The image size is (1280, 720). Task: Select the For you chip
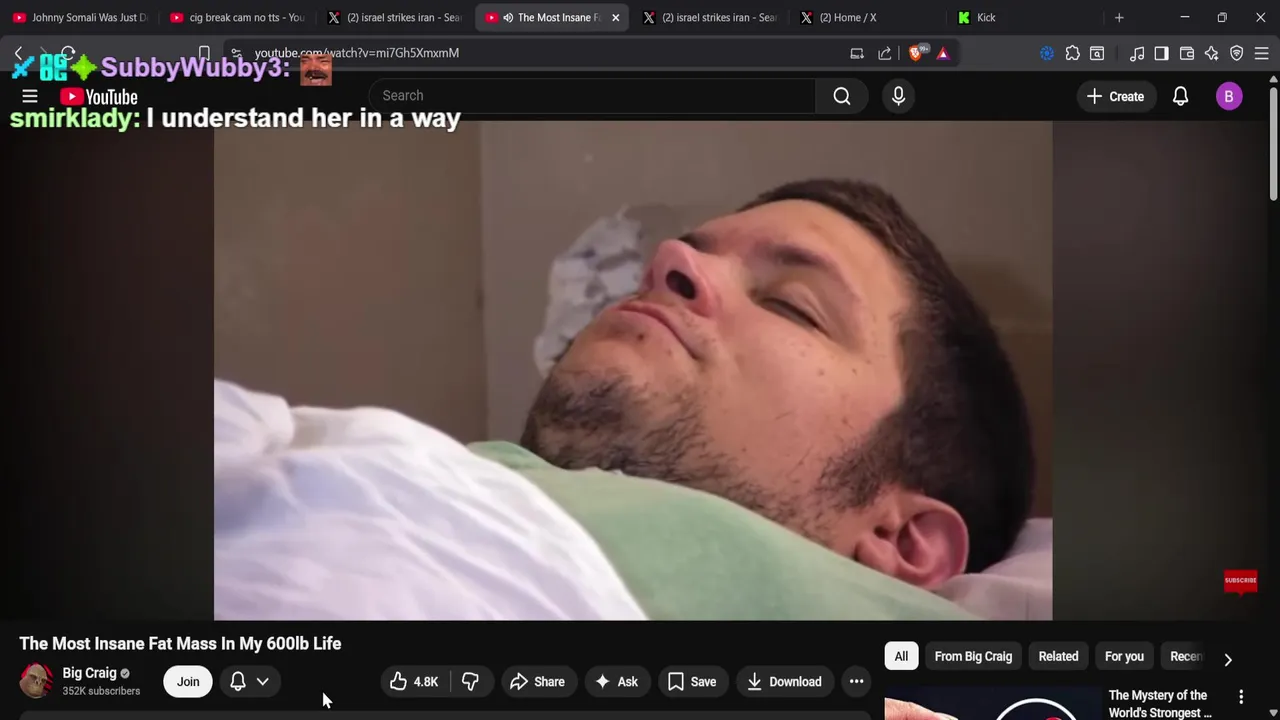coord(1124,657)
